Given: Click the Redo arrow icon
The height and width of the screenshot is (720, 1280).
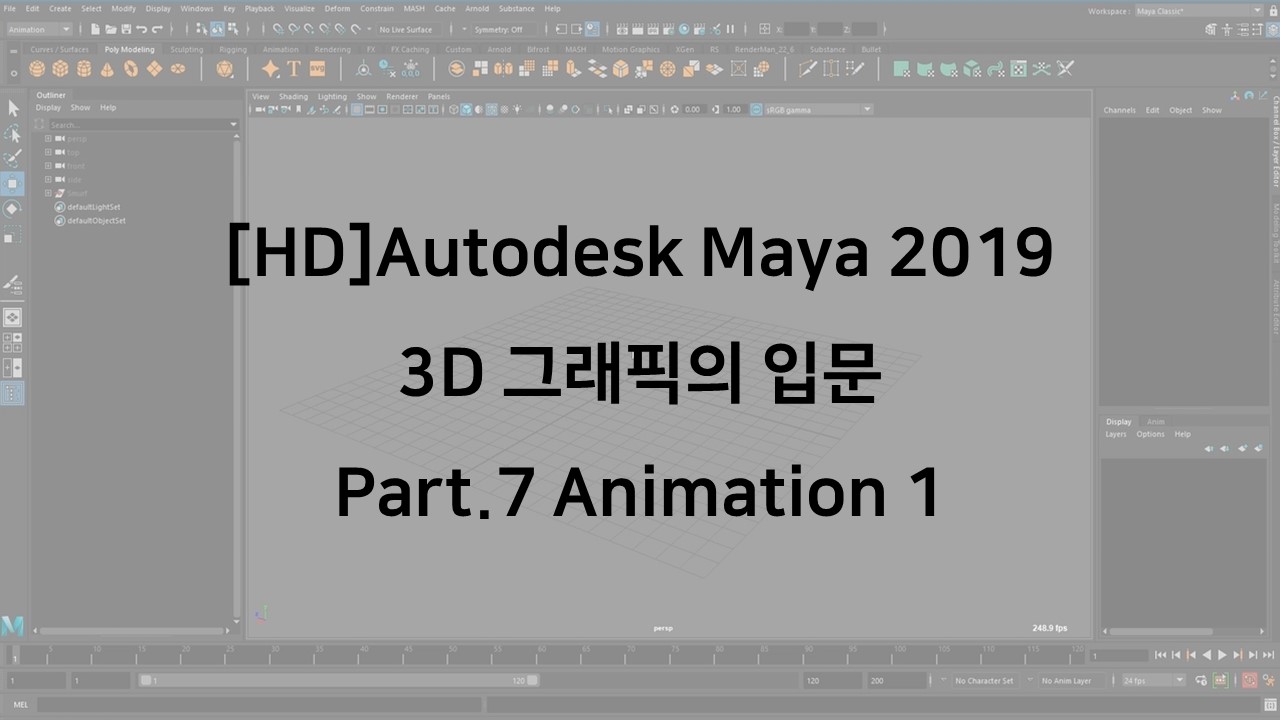Looking at the screenshot, I should [157, 29].
